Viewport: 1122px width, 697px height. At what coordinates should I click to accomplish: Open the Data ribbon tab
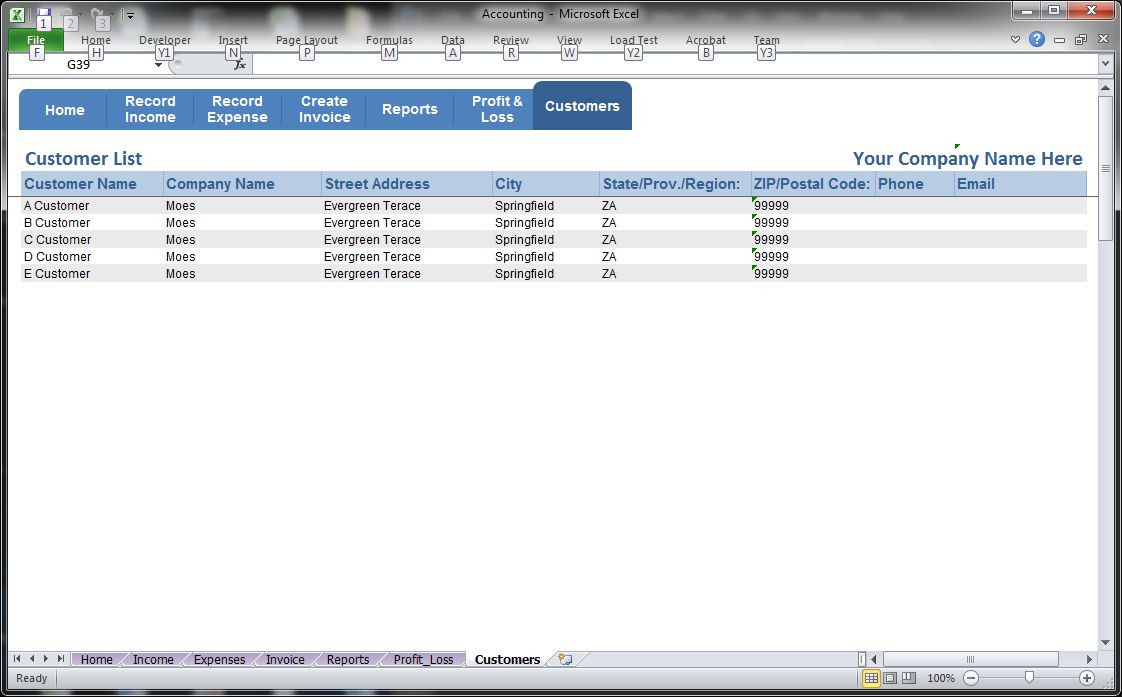point(452,40)
